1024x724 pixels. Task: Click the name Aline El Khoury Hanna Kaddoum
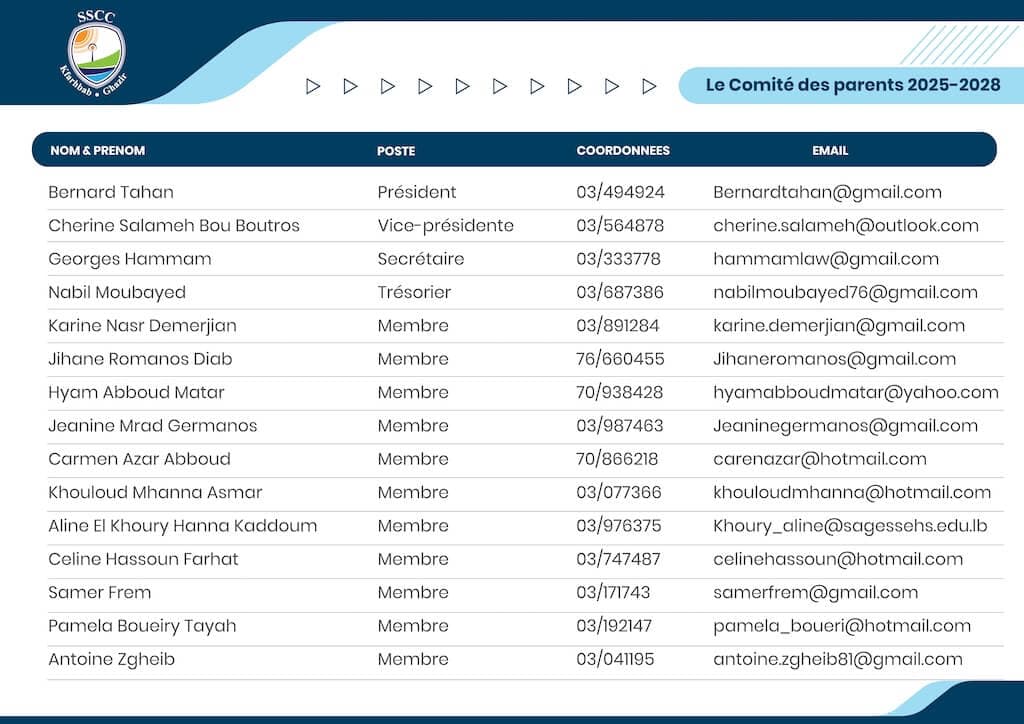183,525
